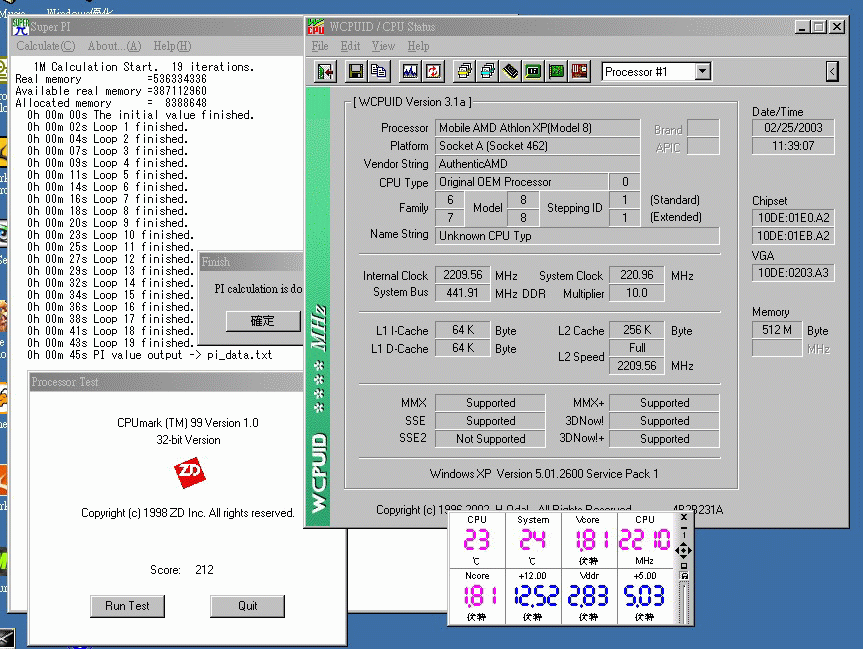
Task: Click the red motherboard icon
Action: [x=580, y=72]
